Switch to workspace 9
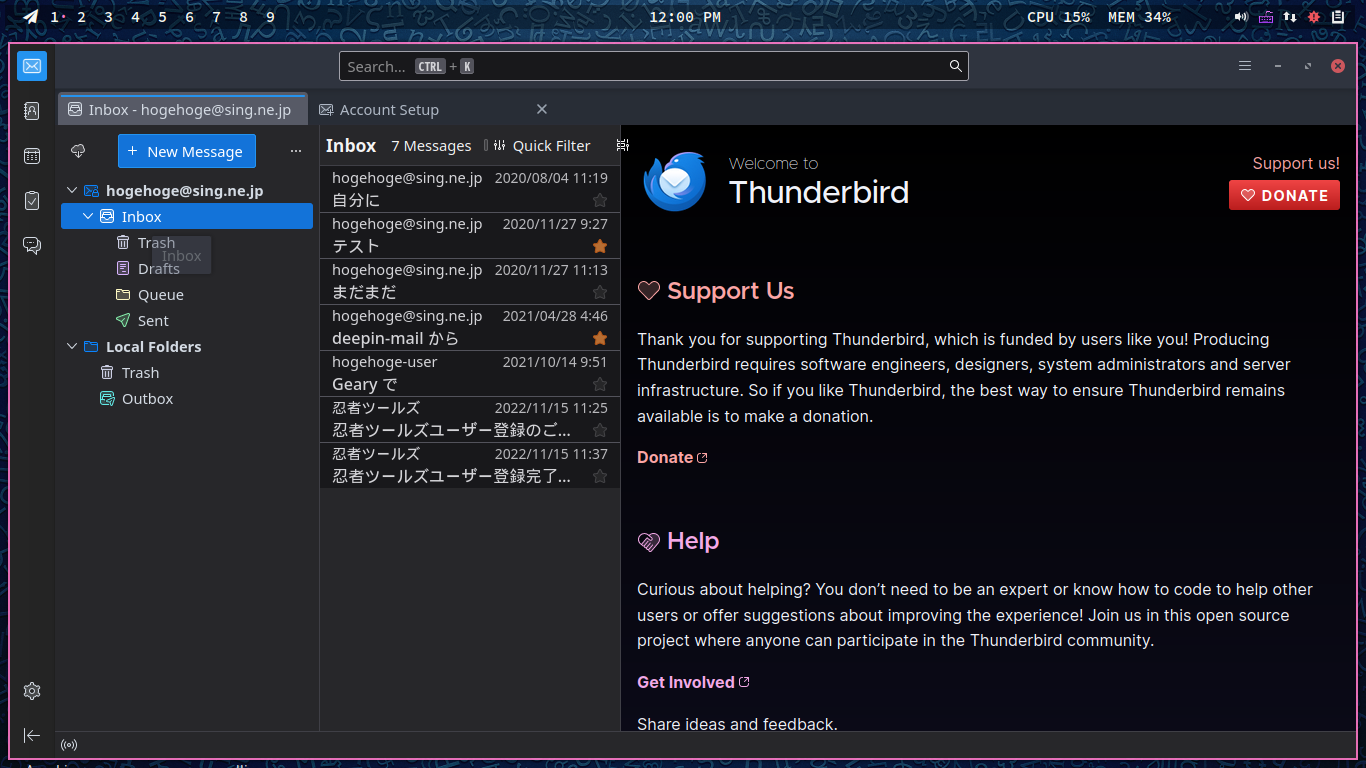 tap(271, 17)
